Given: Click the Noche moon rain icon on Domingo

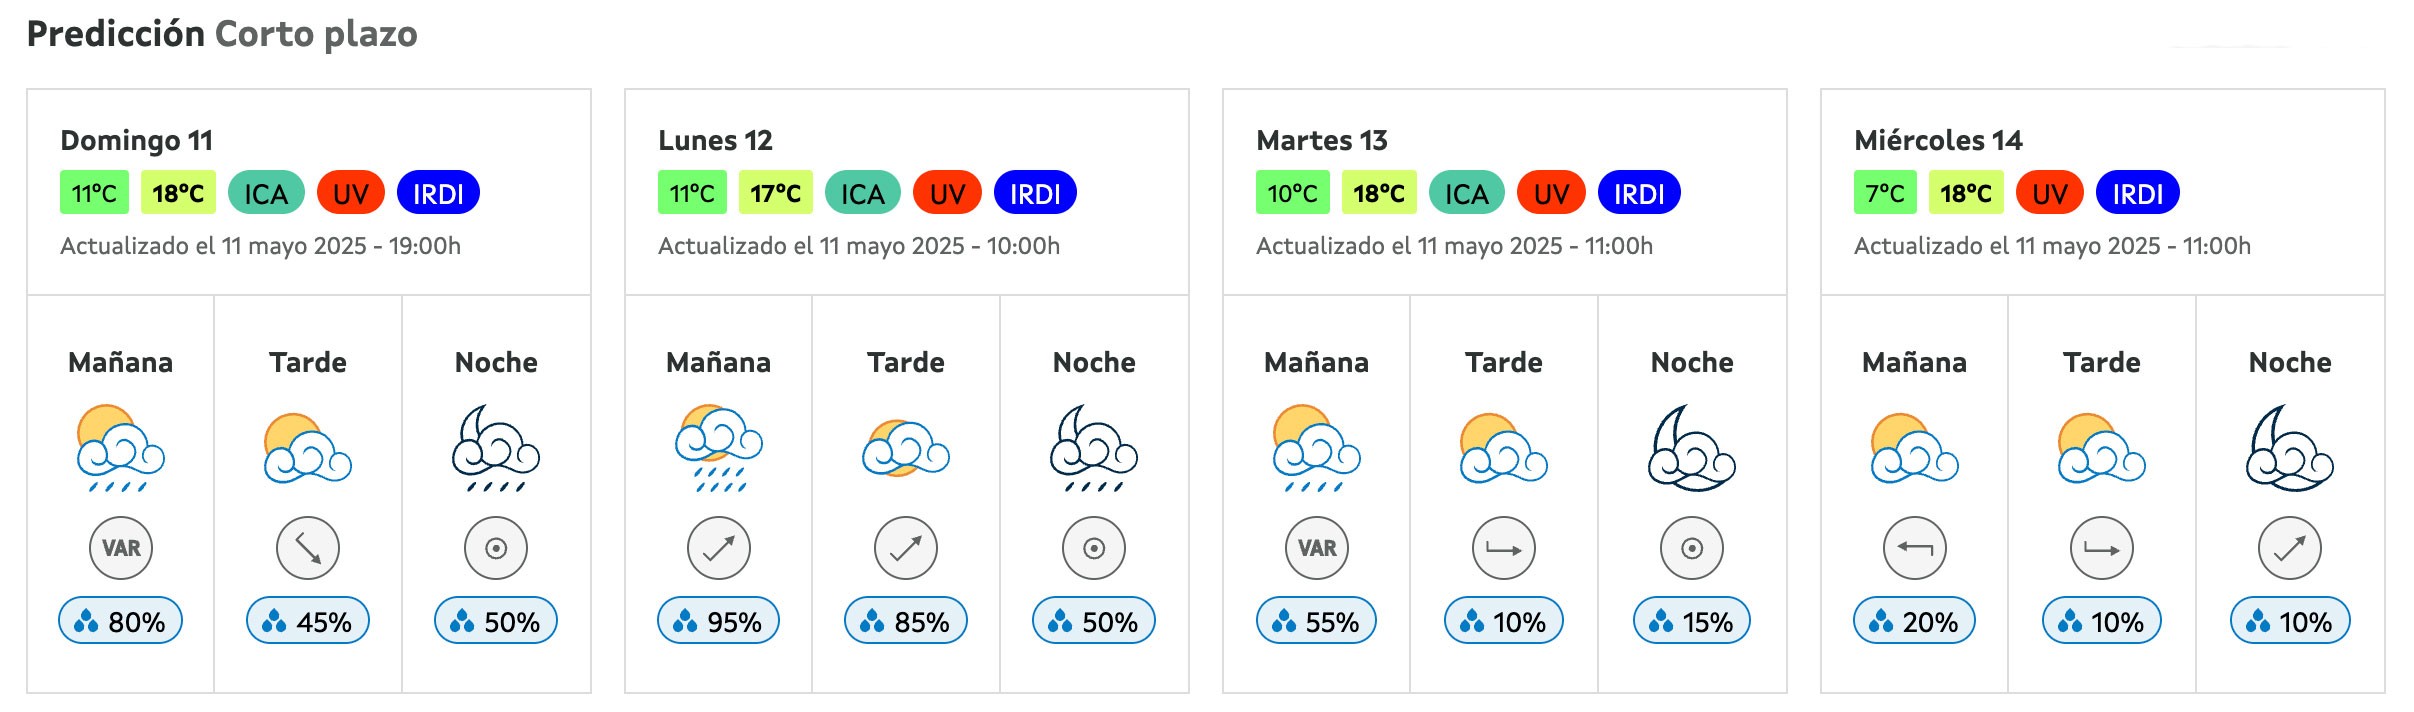Looking at the screenshot, I should coord(496,448).
